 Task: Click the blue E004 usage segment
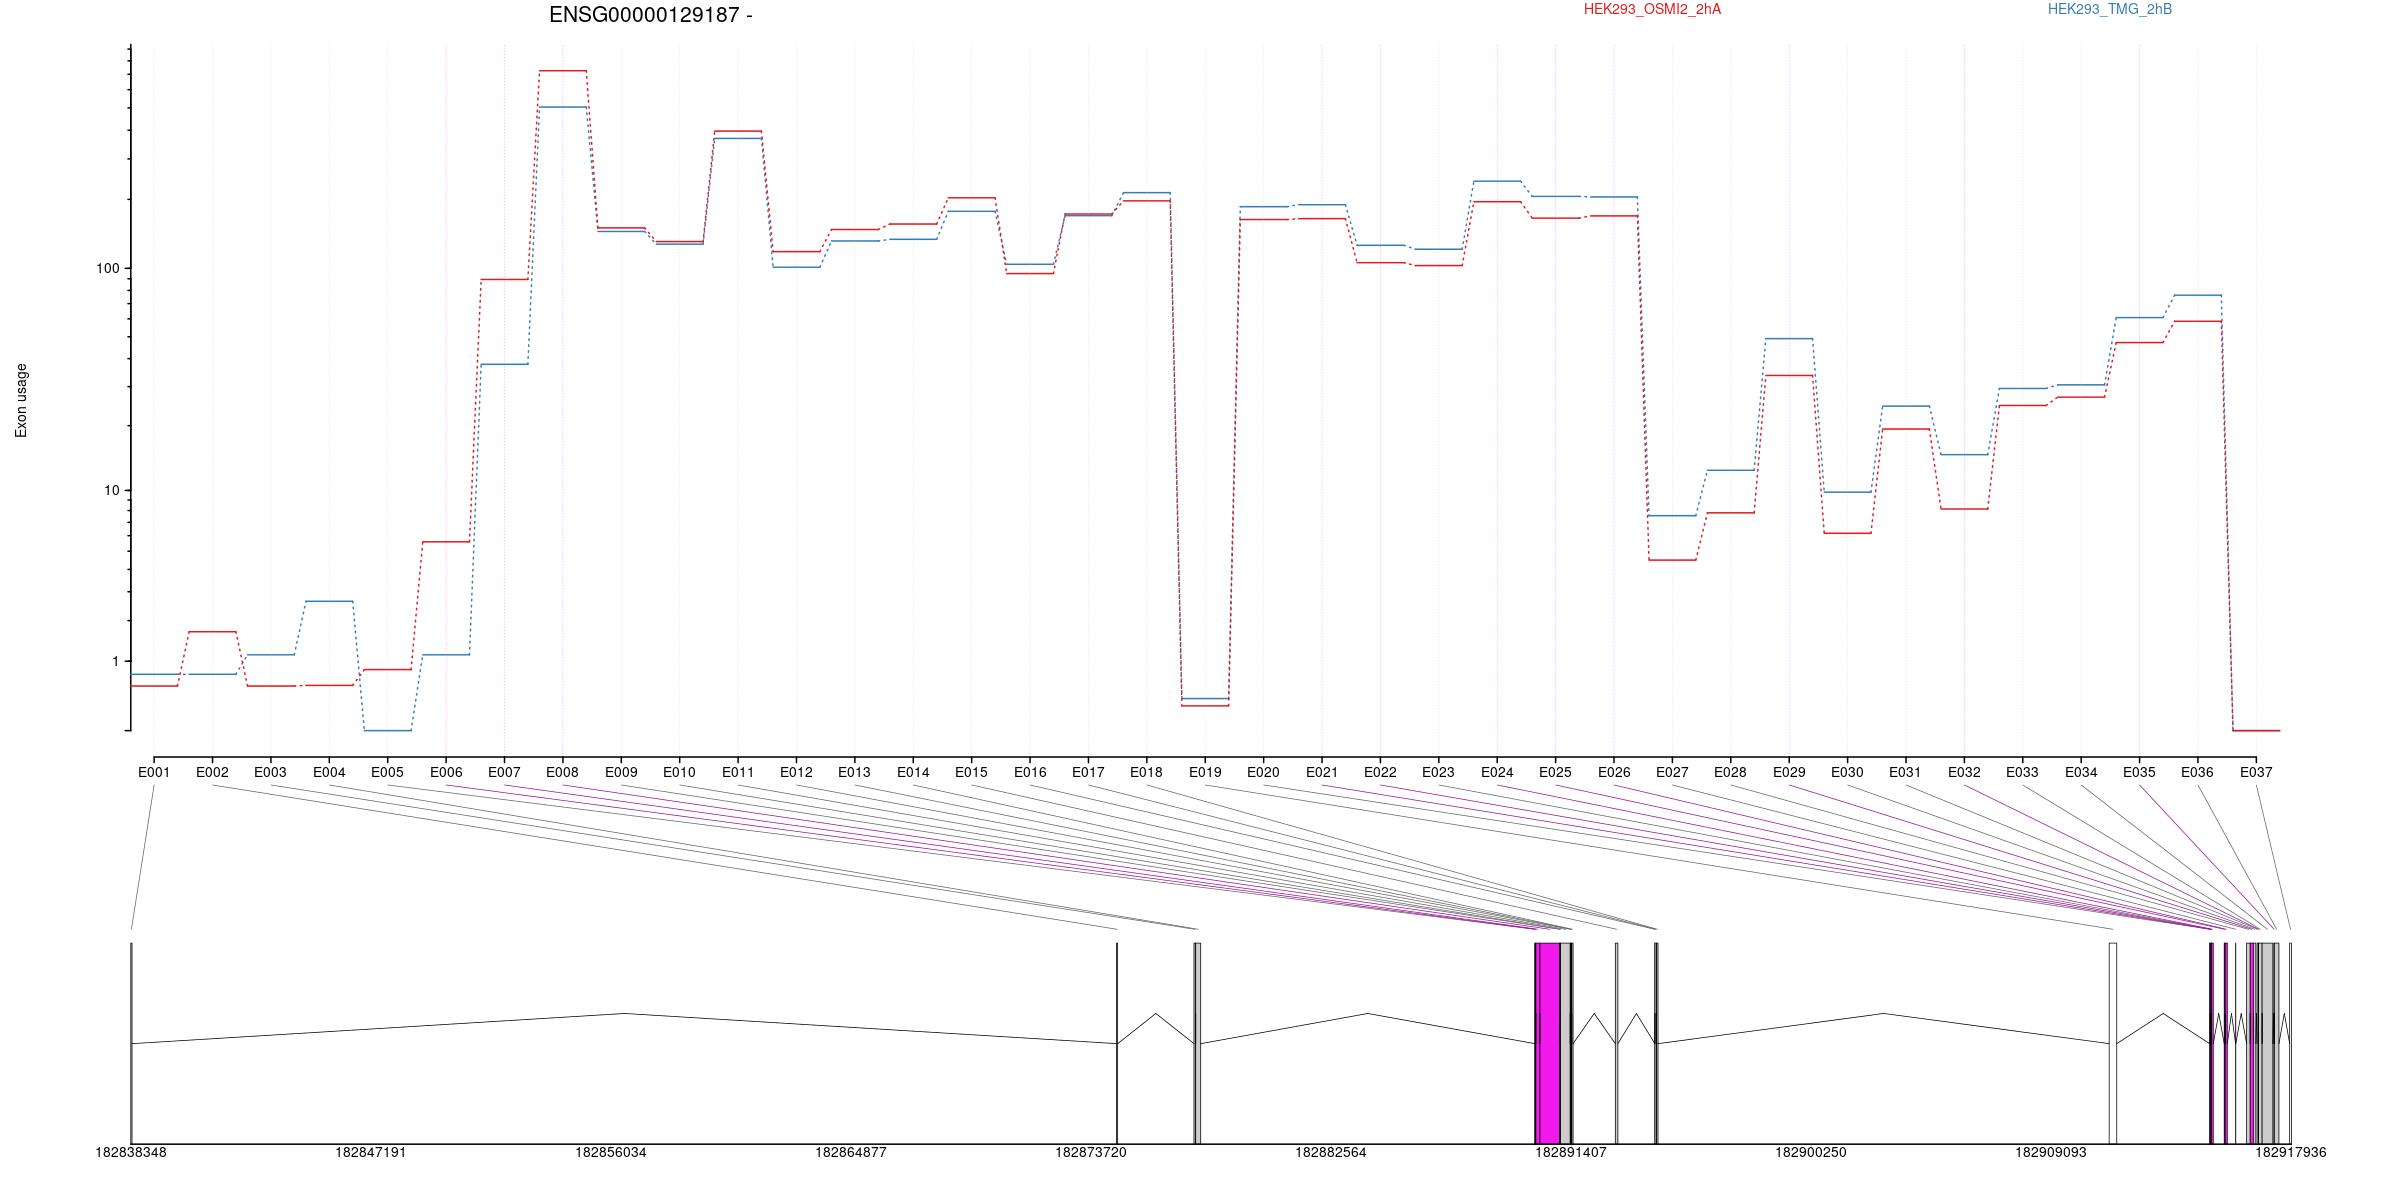click(x=329, y=601)
